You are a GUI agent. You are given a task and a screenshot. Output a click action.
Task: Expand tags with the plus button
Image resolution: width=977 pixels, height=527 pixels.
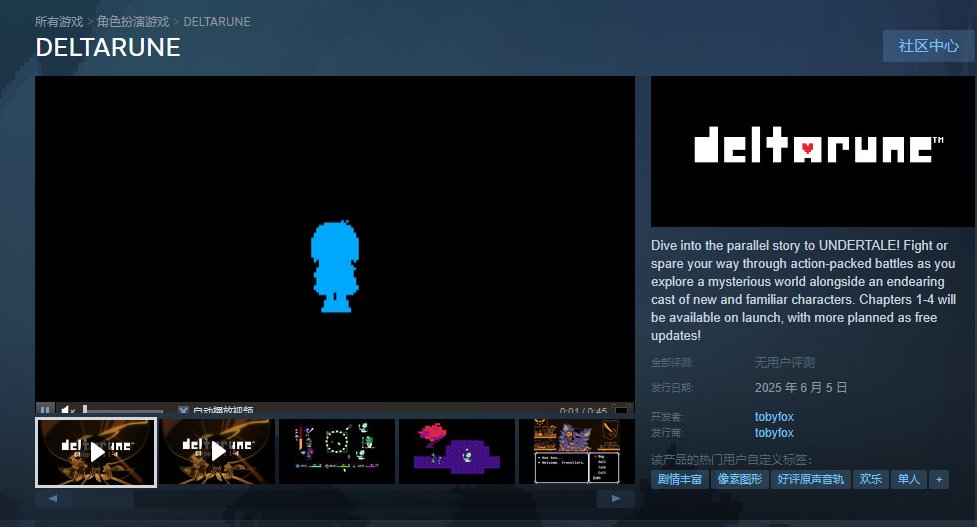coord(938,480)
